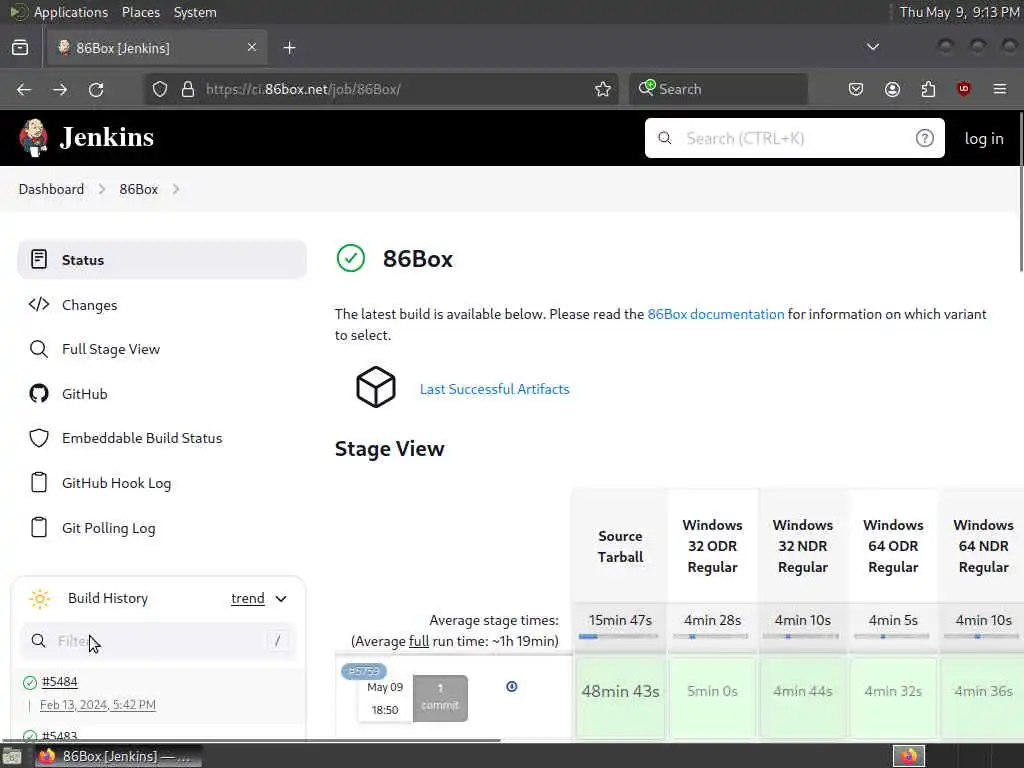This screenshot has height=768, width=1024.
Task: Open the list all tabs dropdown
Action: [872, 47]
